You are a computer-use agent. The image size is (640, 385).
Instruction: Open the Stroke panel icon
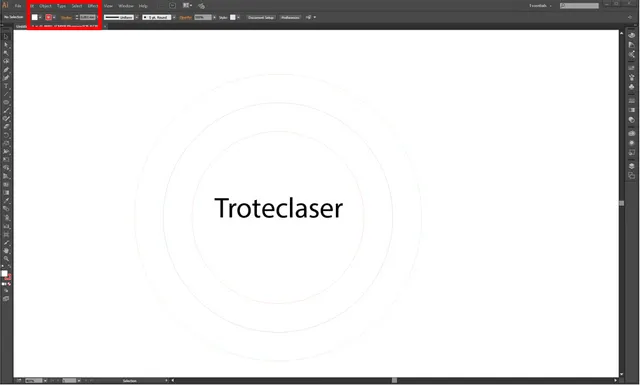(x=631, y=100)
